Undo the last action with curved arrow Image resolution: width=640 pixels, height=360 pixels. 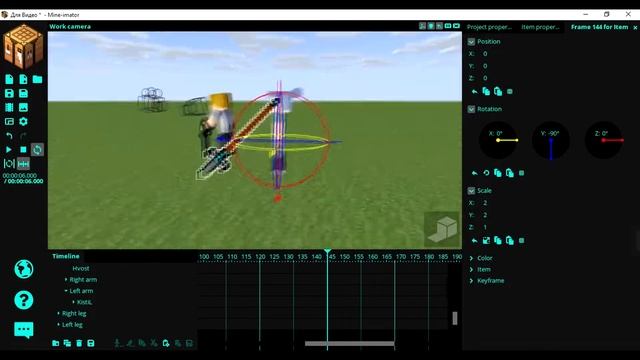coord(9,136)
